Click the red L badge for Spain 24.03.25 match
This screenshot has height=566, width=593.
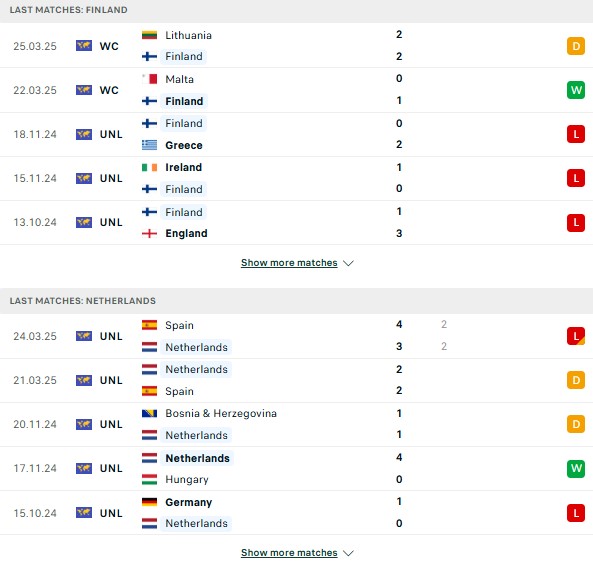click(x=576, y=336)
